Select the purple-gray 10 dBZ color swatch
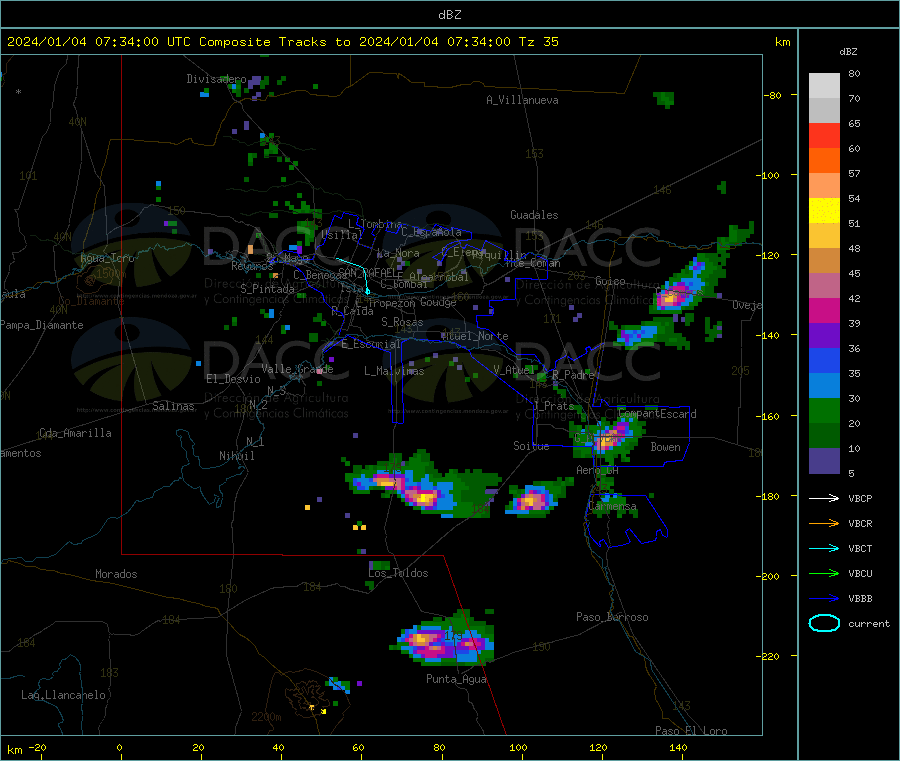The width and height of the screenshot is (900, 761). 824,461
